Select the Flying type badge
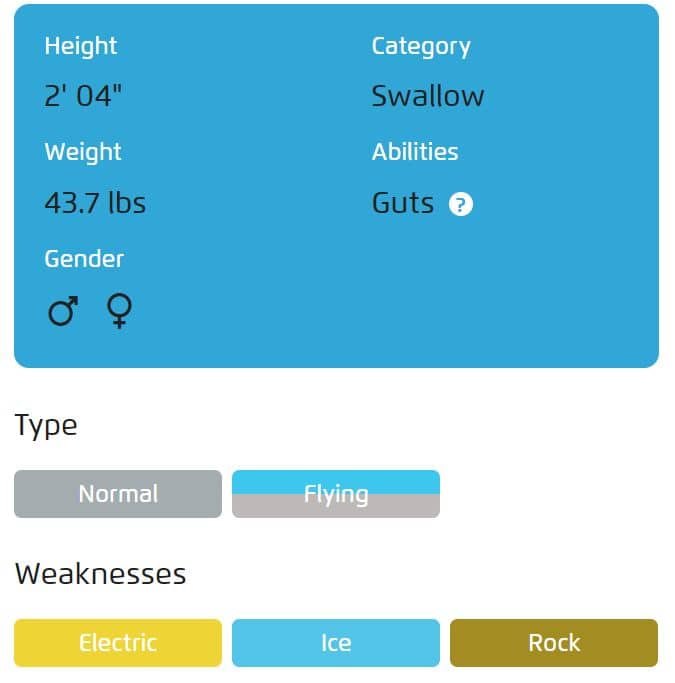The width and height of the screenshot is (675, 683). tap(336, 494)
